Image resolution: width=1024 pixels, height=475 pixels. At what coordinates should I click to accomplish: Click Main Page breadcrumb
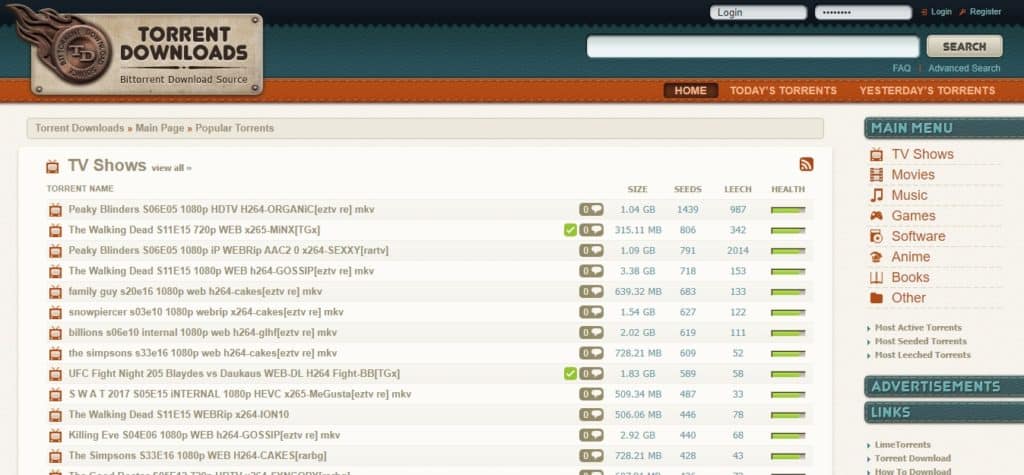159,128
